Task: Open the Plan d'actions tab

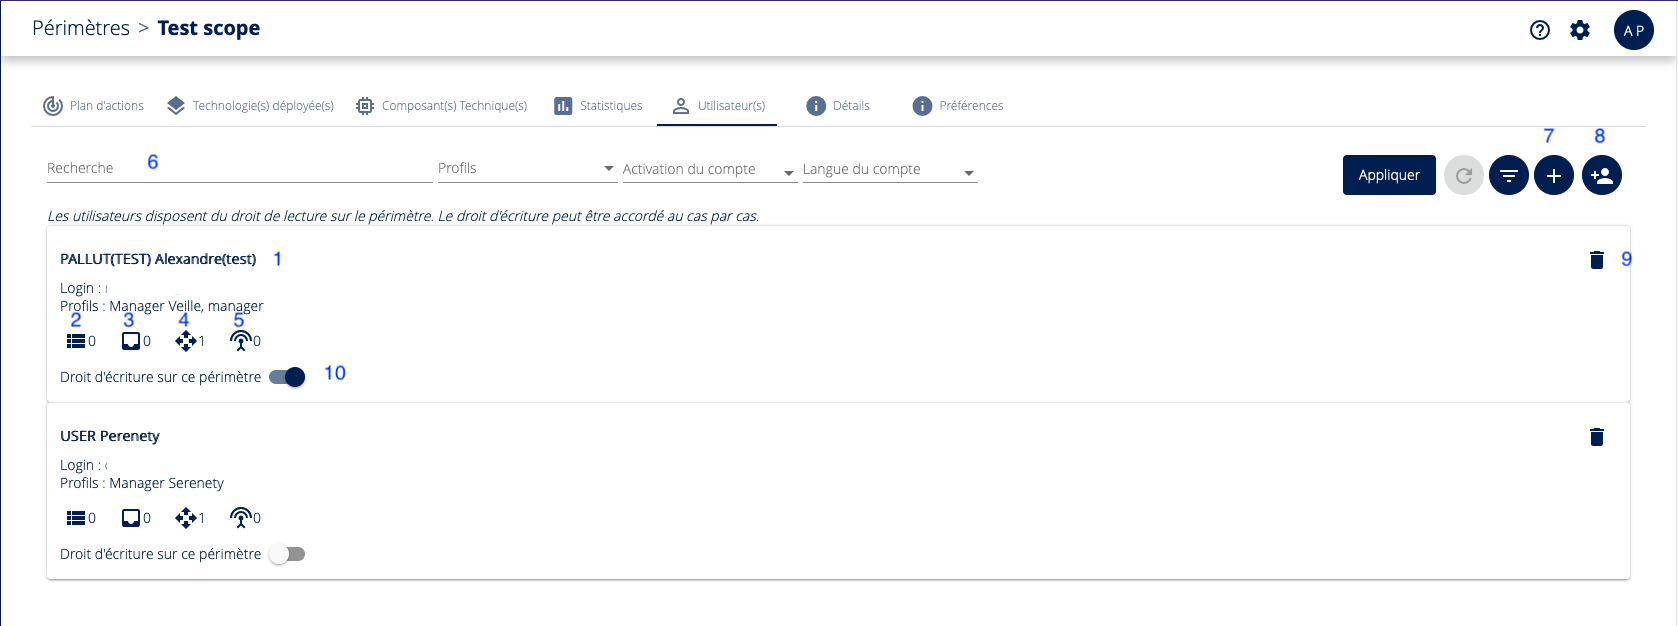Action: pyautogui.click(x=94, y=106)
